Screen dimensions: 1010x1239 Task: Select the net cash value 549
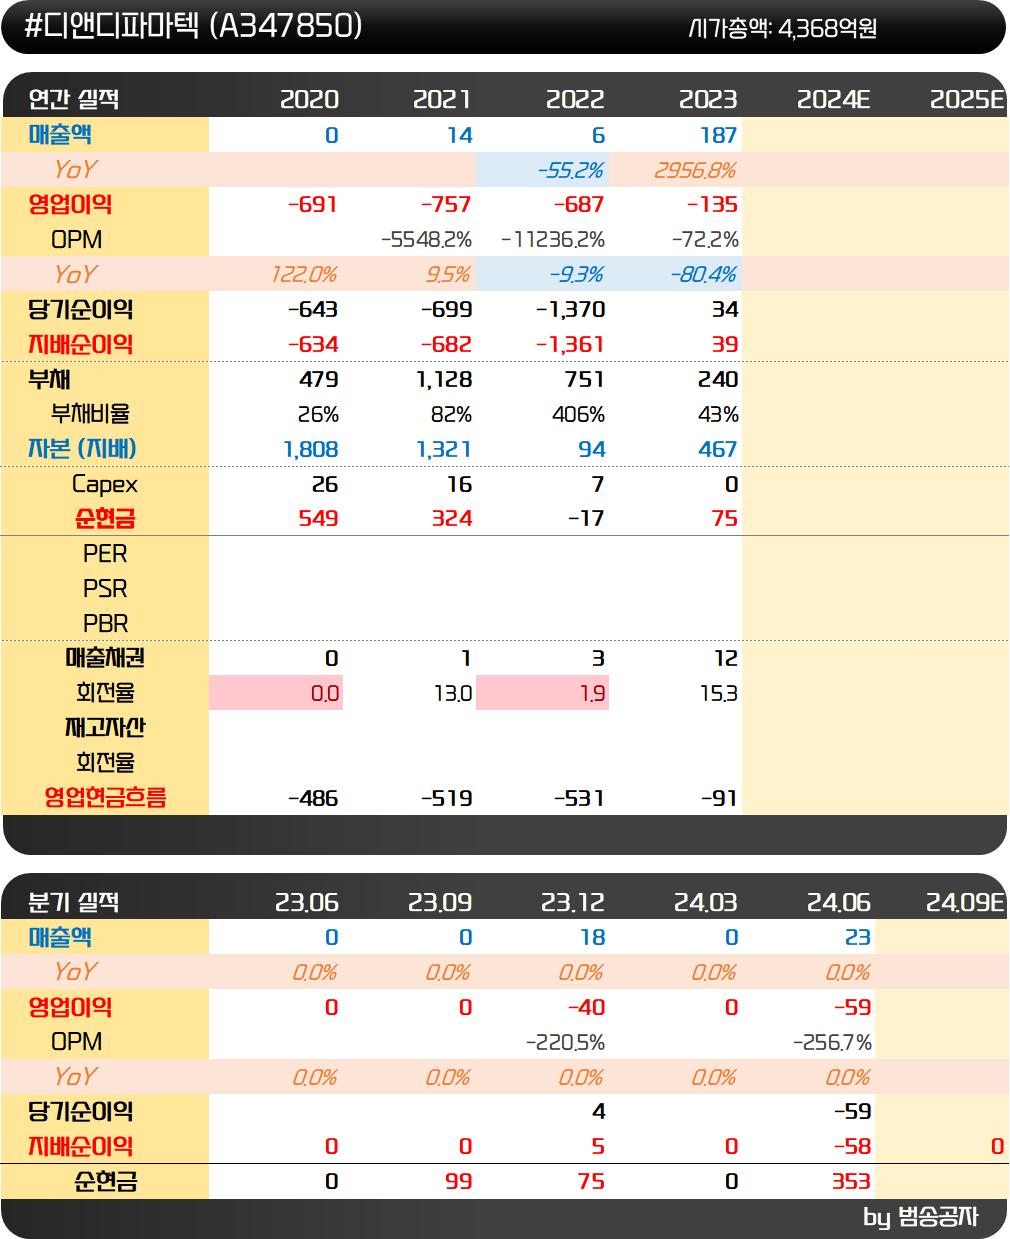[318, 519]
